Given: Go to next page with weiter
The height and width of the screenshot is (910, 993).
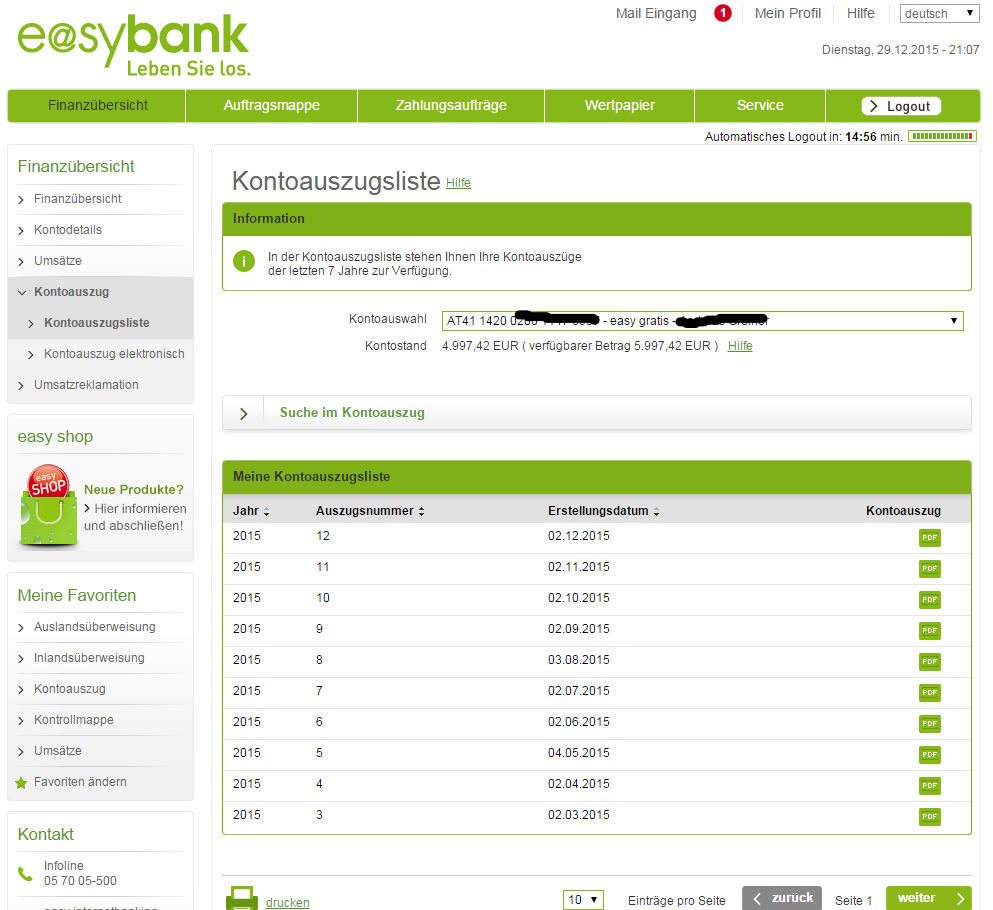Looking at the screenshot, I should [928, 898].
